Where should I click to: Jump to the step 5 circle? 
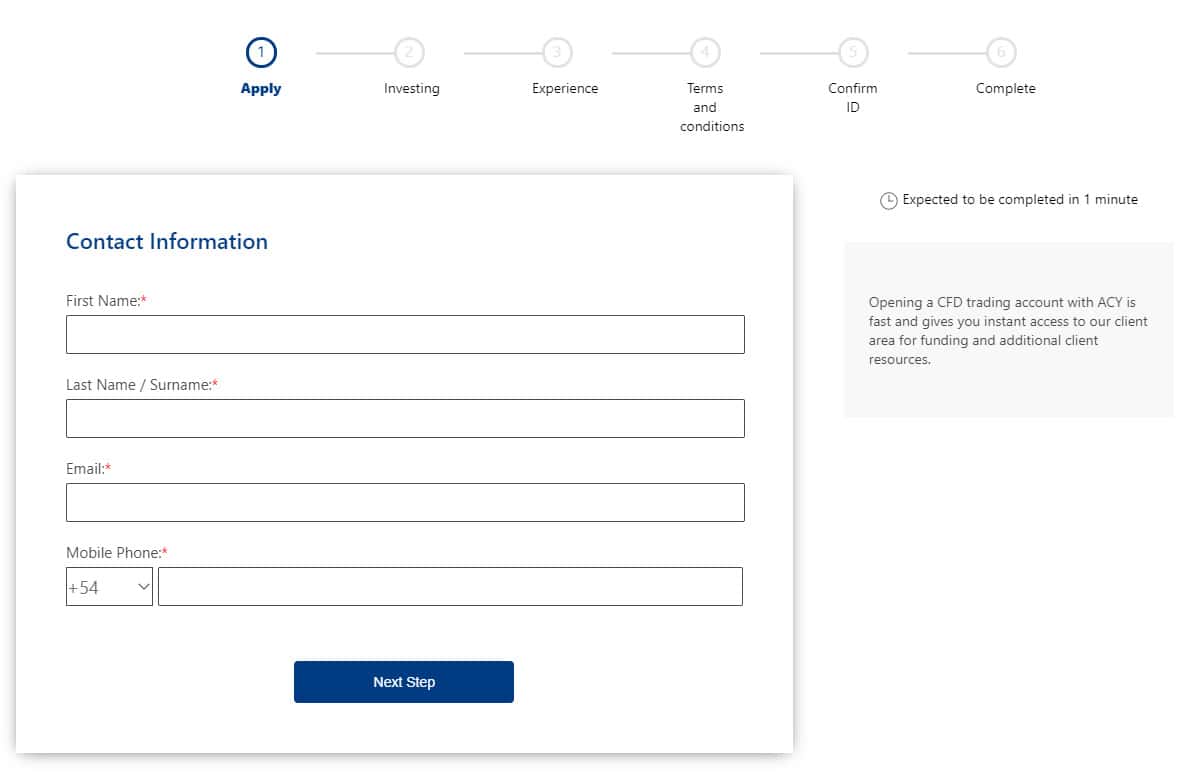853,52
